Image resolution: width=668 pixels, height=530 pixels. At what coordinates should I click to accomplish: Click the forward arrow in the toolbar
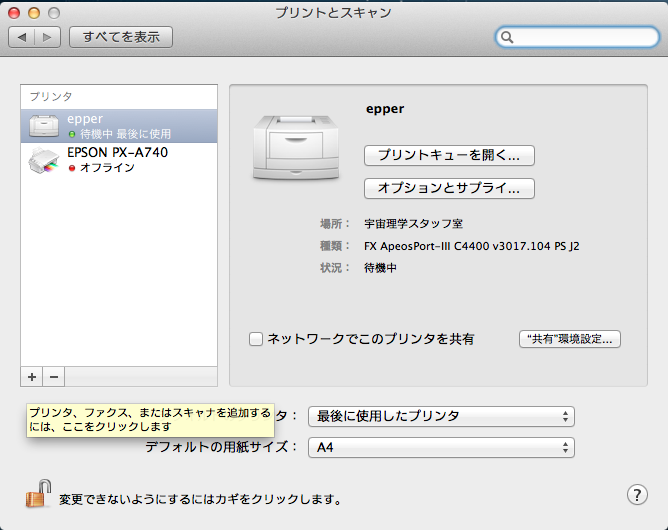coord(48,37)
